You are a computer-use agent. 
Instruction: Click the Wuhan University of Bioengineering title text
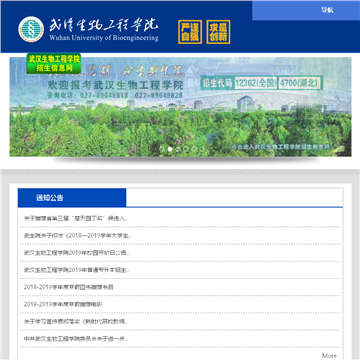[104, 38]
